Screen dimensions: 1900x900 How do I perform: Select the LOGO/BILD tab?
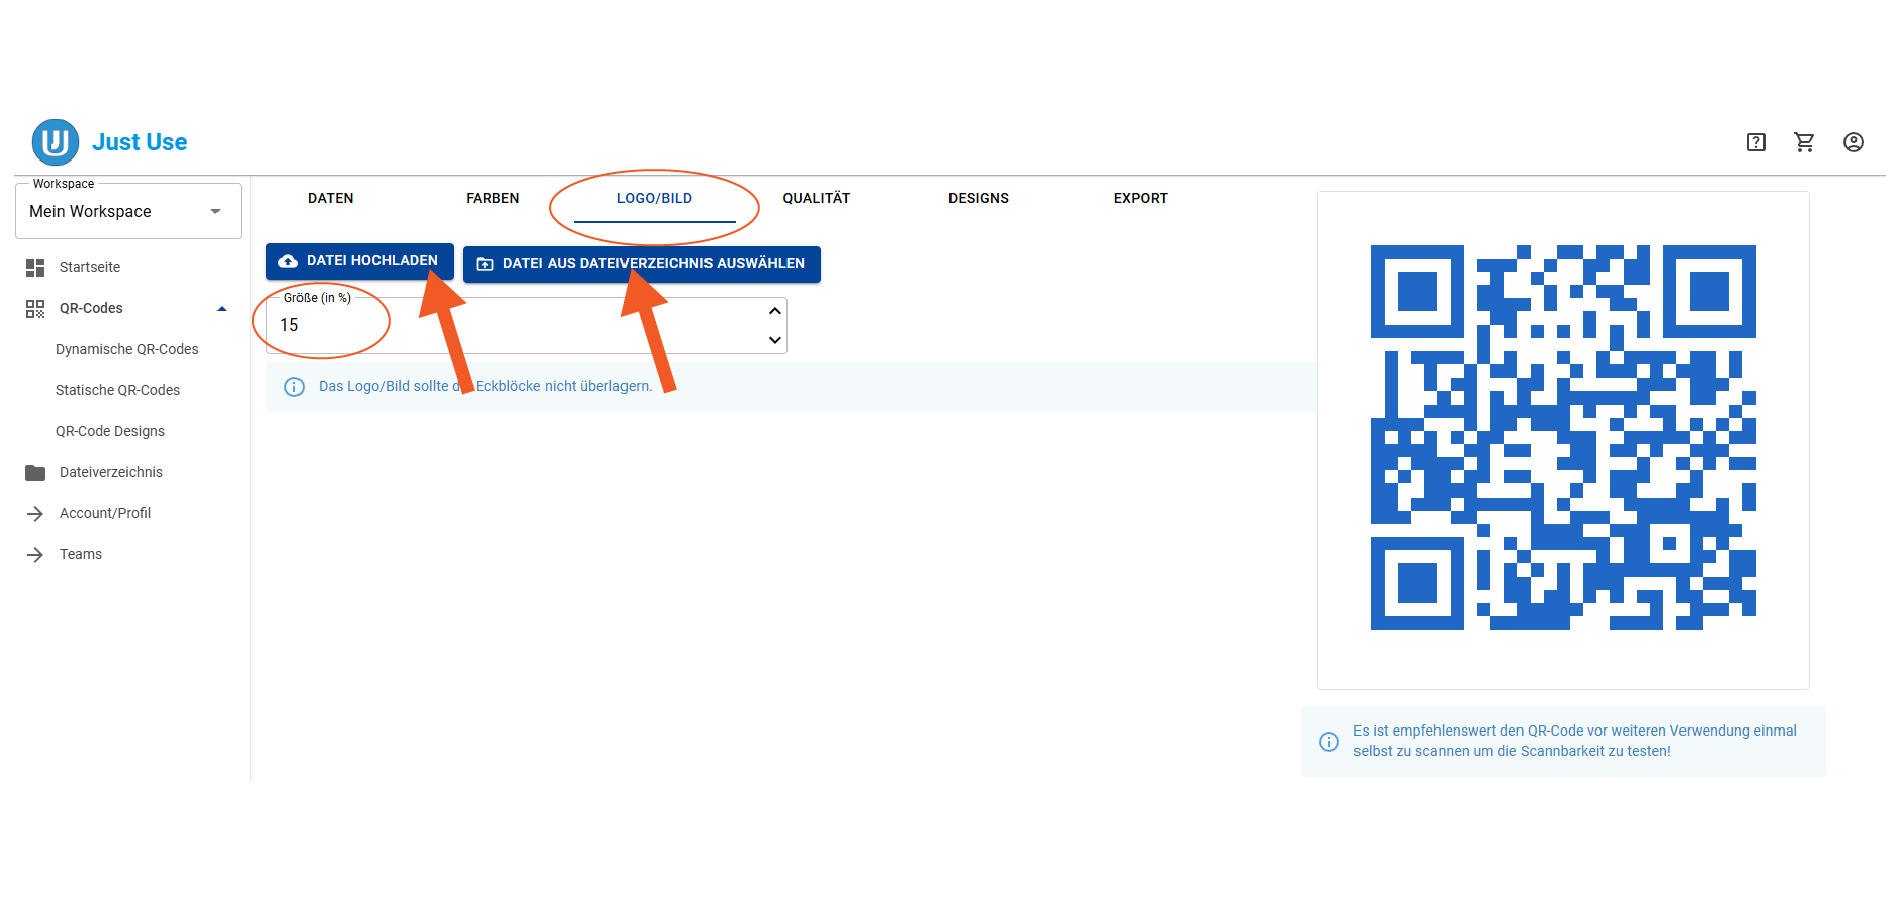point(654,198)
